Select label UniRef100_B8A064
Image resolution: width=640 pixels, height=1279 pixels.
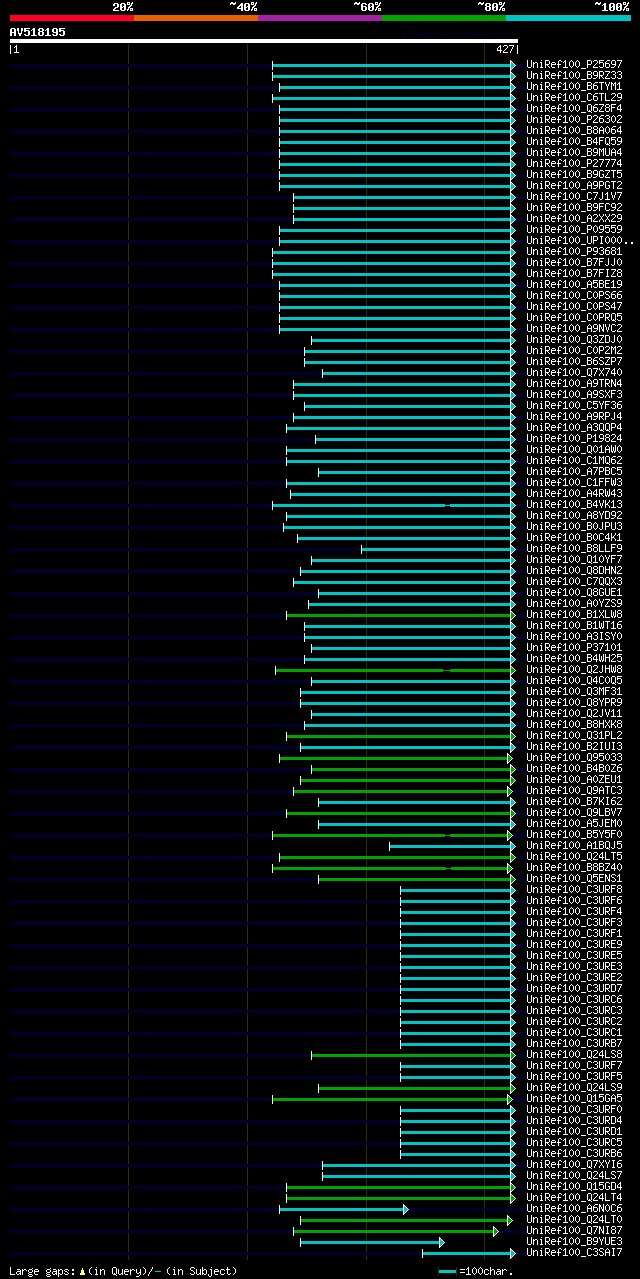click(574, 130)
